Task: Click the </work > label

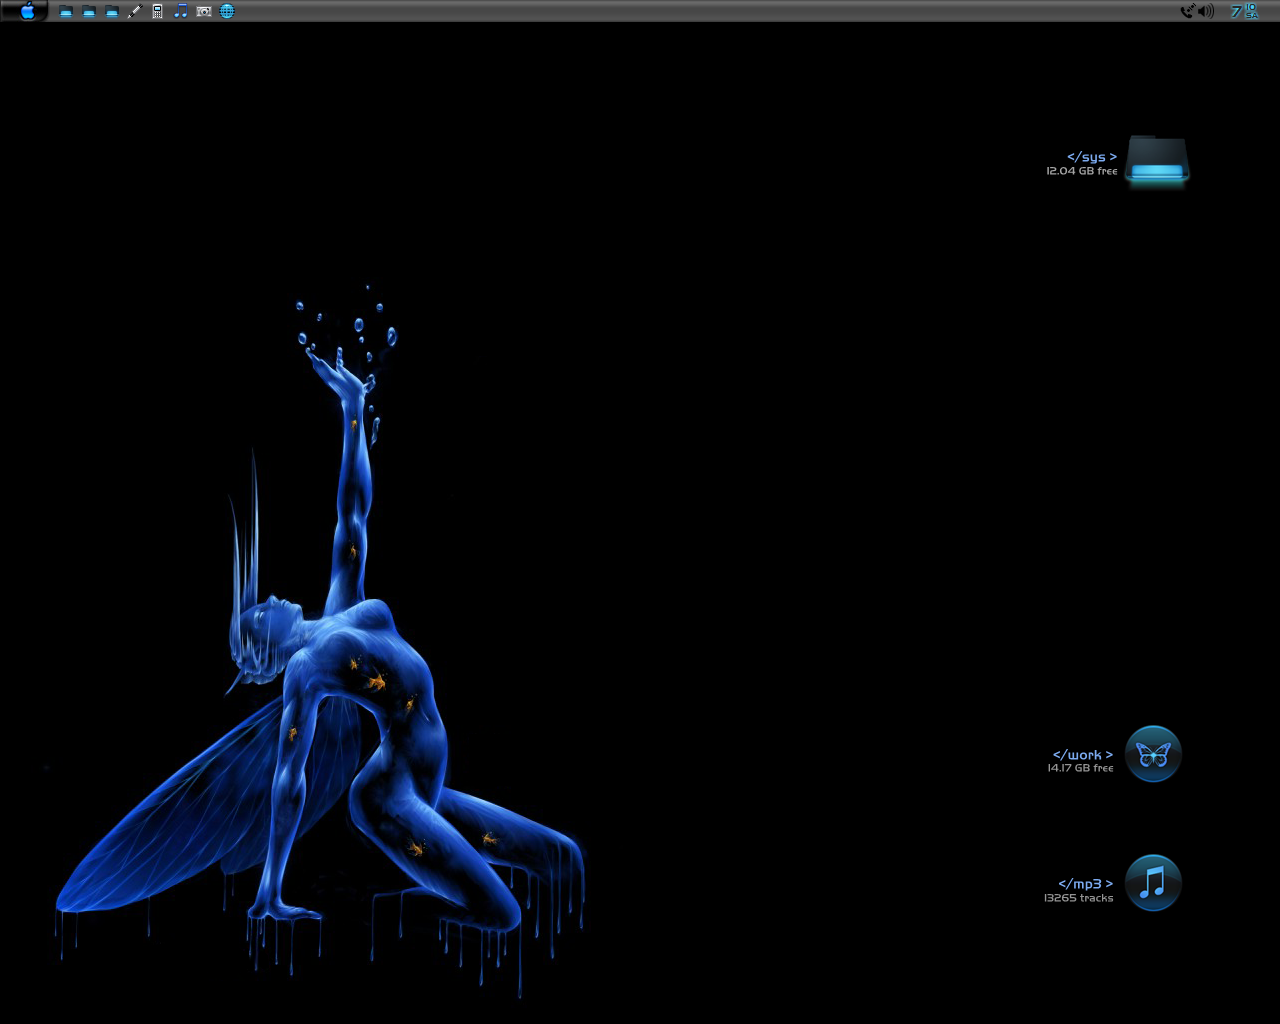Action: 1083,755
